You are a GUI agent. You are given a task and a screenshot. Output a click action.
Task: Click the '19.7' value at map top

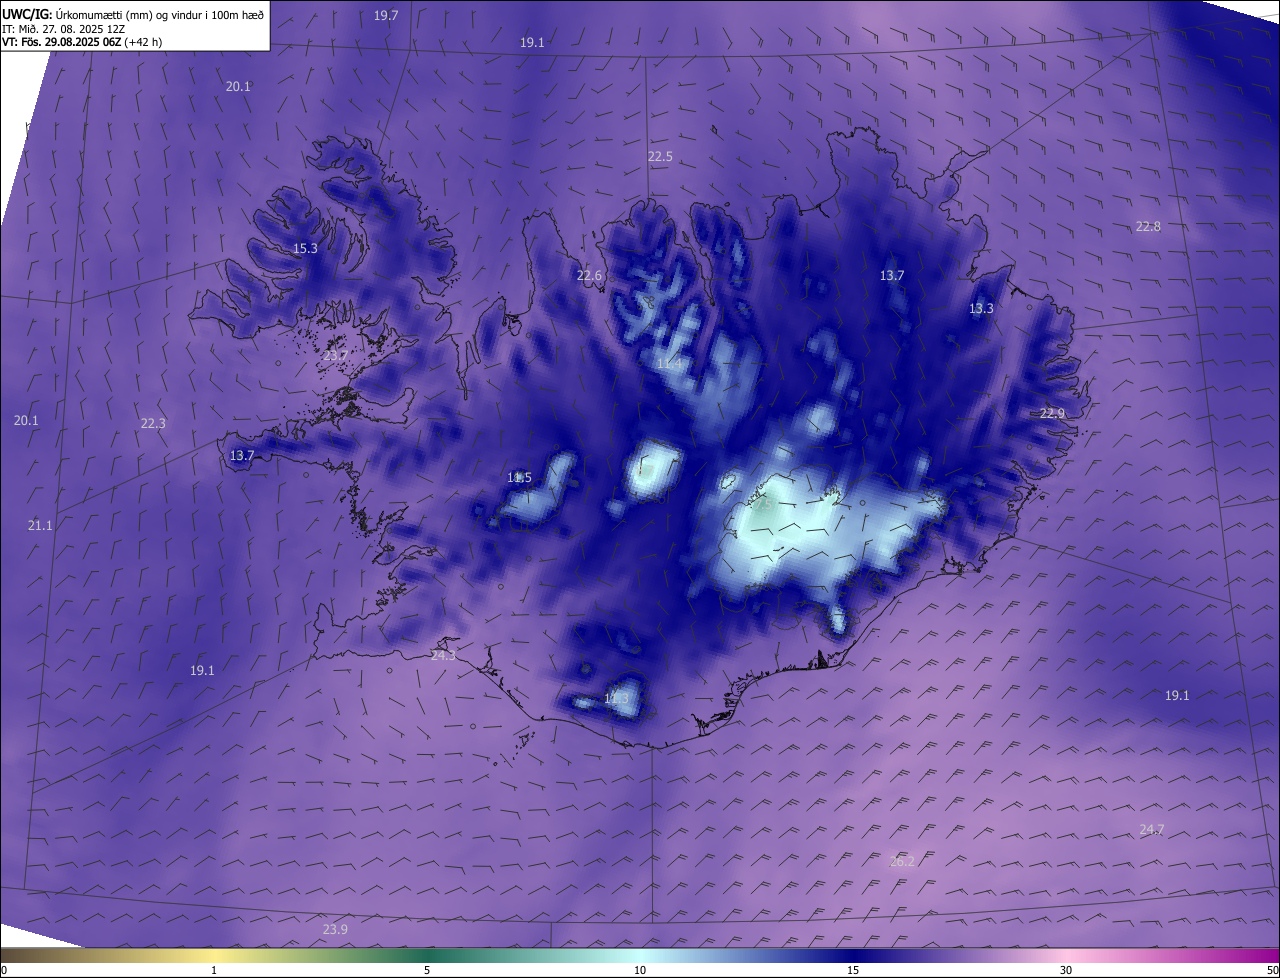tap(386, 15)
